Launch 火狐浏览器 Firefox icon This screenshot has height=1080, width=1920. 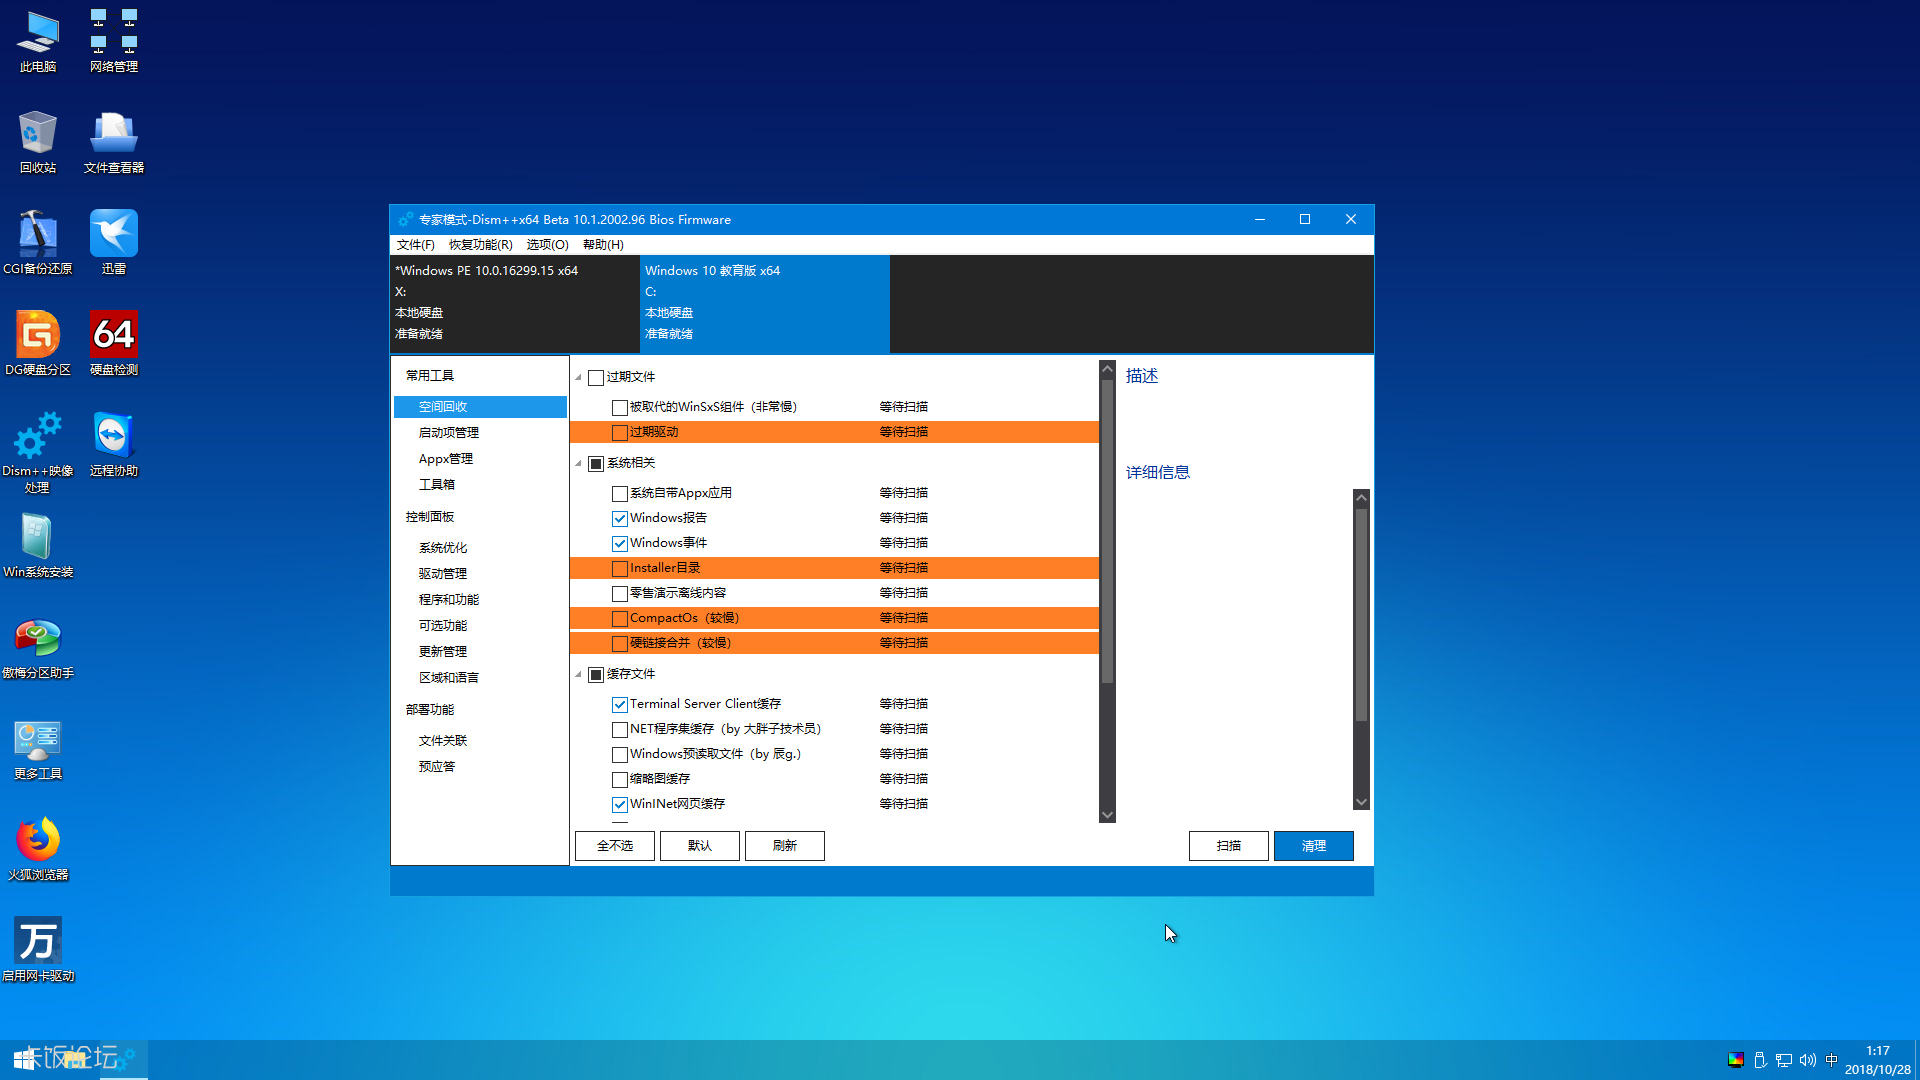(38, 850)
